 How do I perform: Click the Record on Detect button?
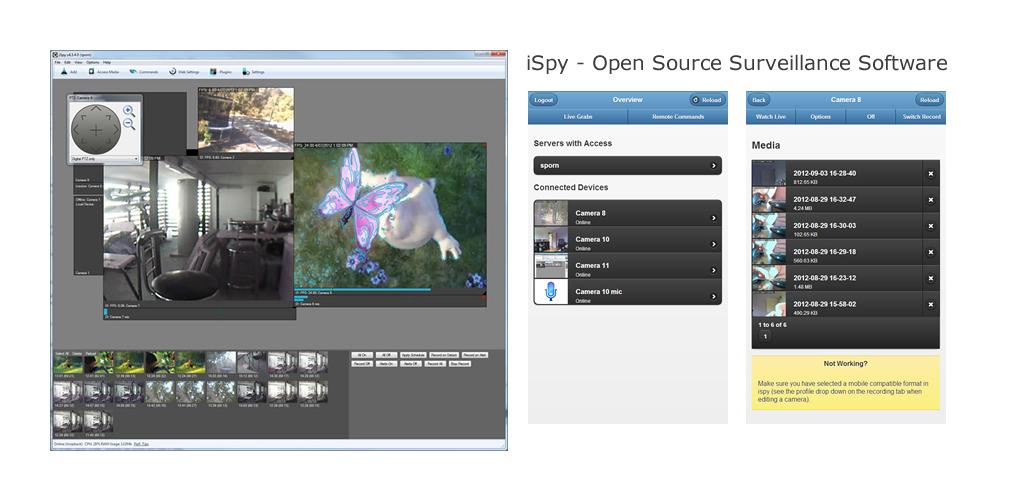443,355
